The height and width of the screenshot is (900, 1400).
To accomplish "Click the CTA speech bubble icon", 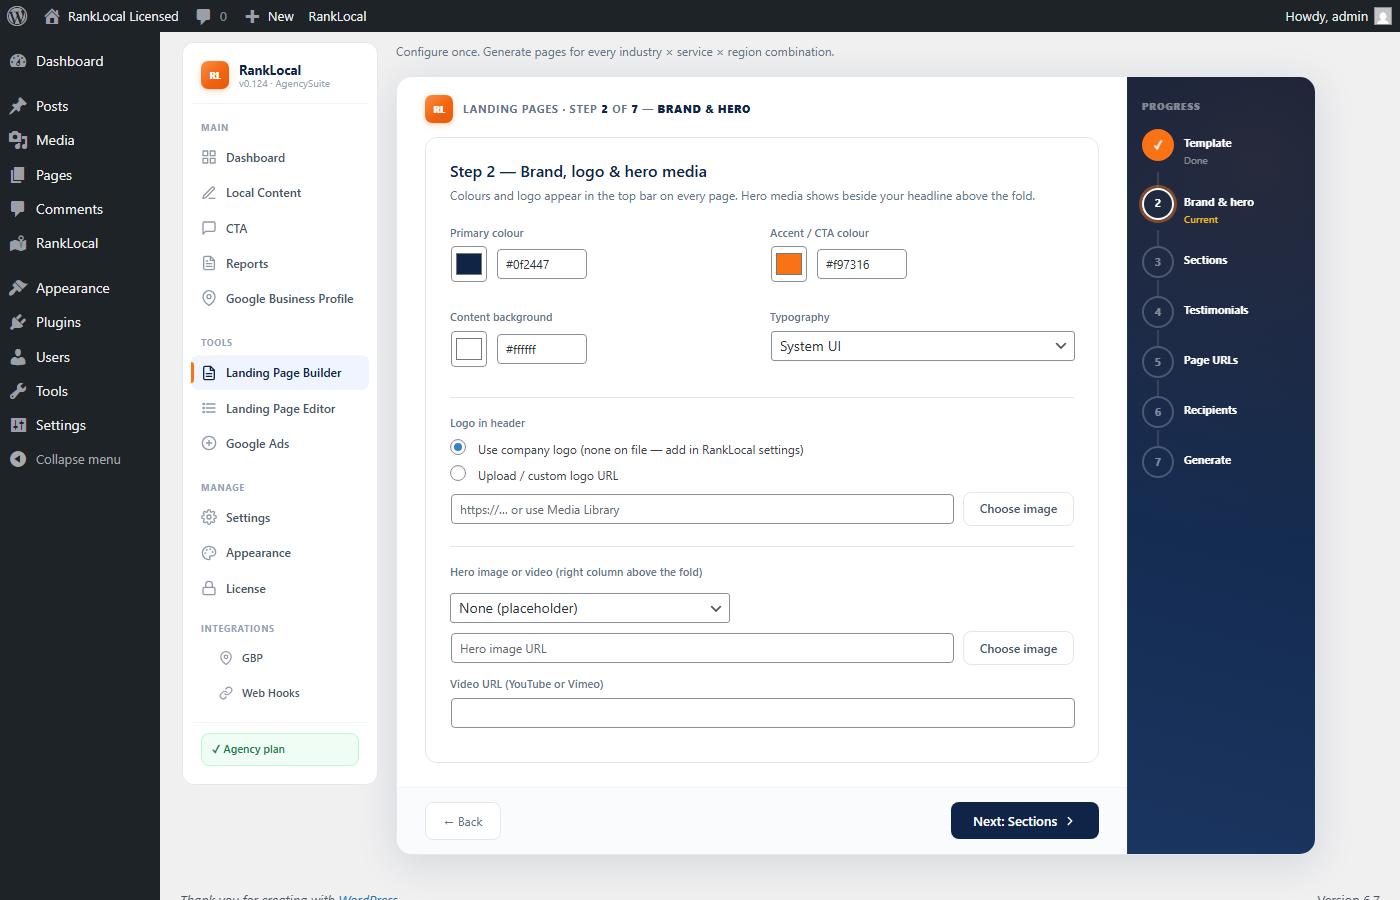I will pos(209,228).
